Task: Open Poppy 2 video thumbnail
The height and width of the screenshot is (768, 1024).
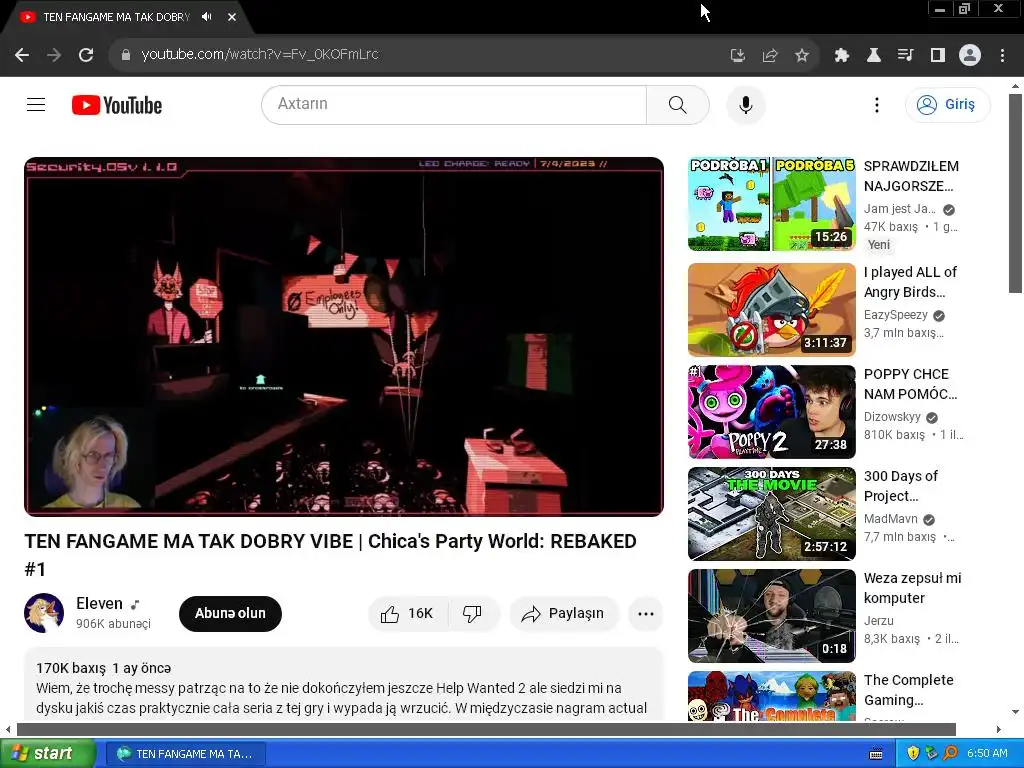Action: click(771, 411)
